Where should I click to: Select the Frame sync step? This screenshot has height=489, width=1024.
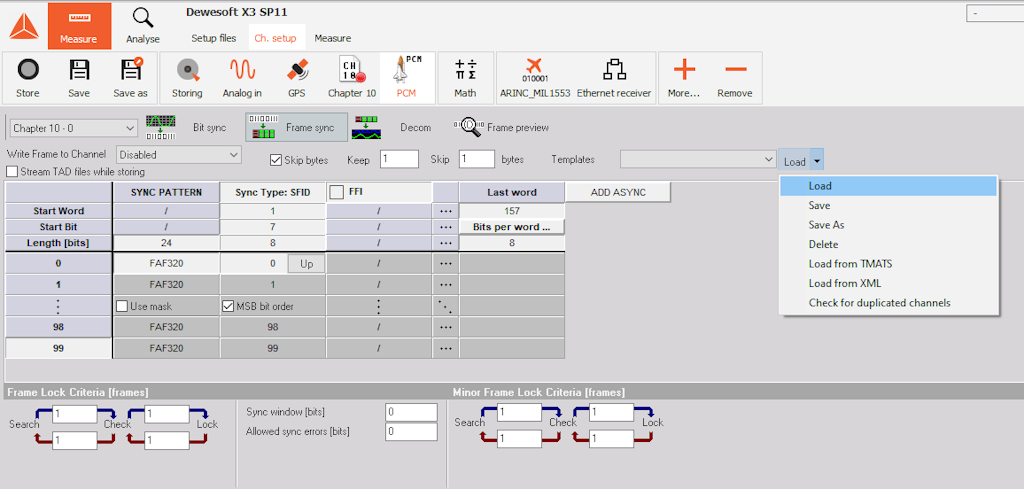(295, 127)
